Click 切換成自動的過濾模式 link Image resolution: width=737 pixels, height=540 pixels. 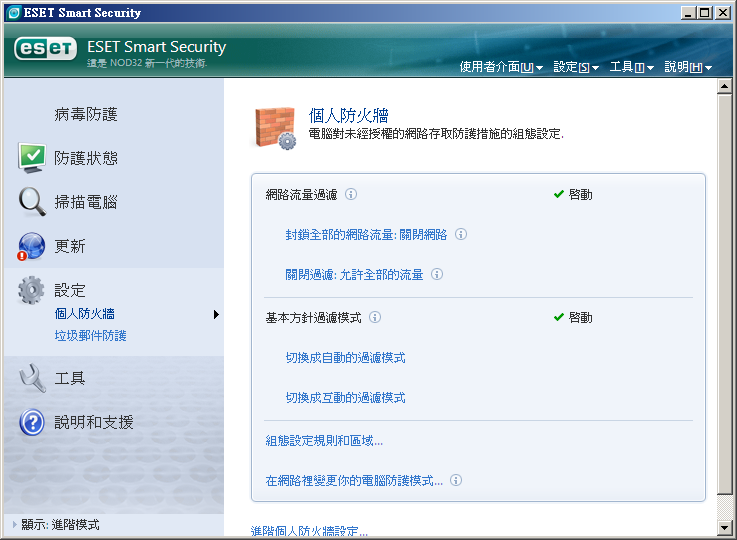coord(345,358)
